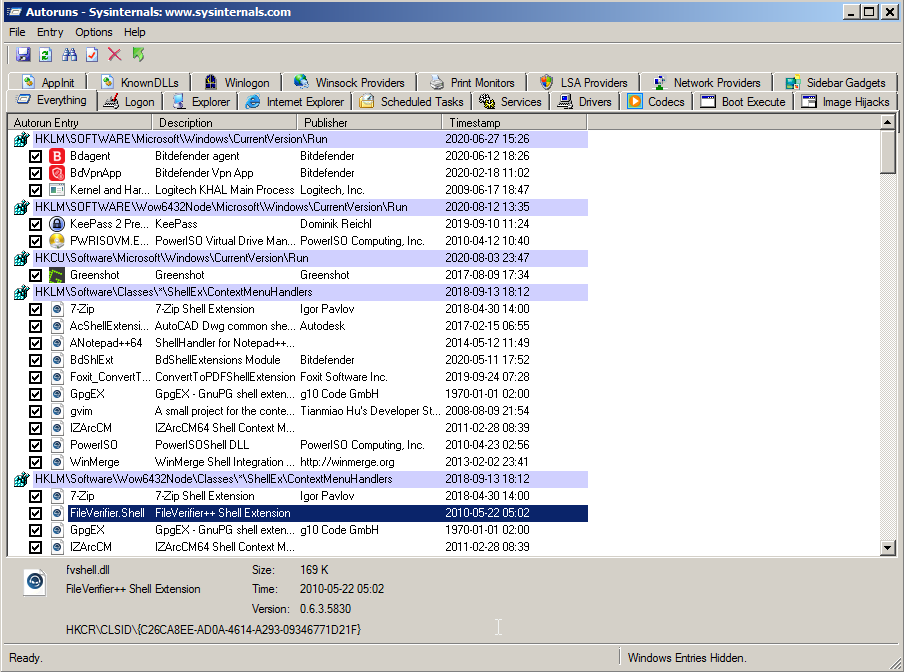Switch to the KnownDLLs tab
The height and width of the screenshot is (672, 904).
coord(140,82)
